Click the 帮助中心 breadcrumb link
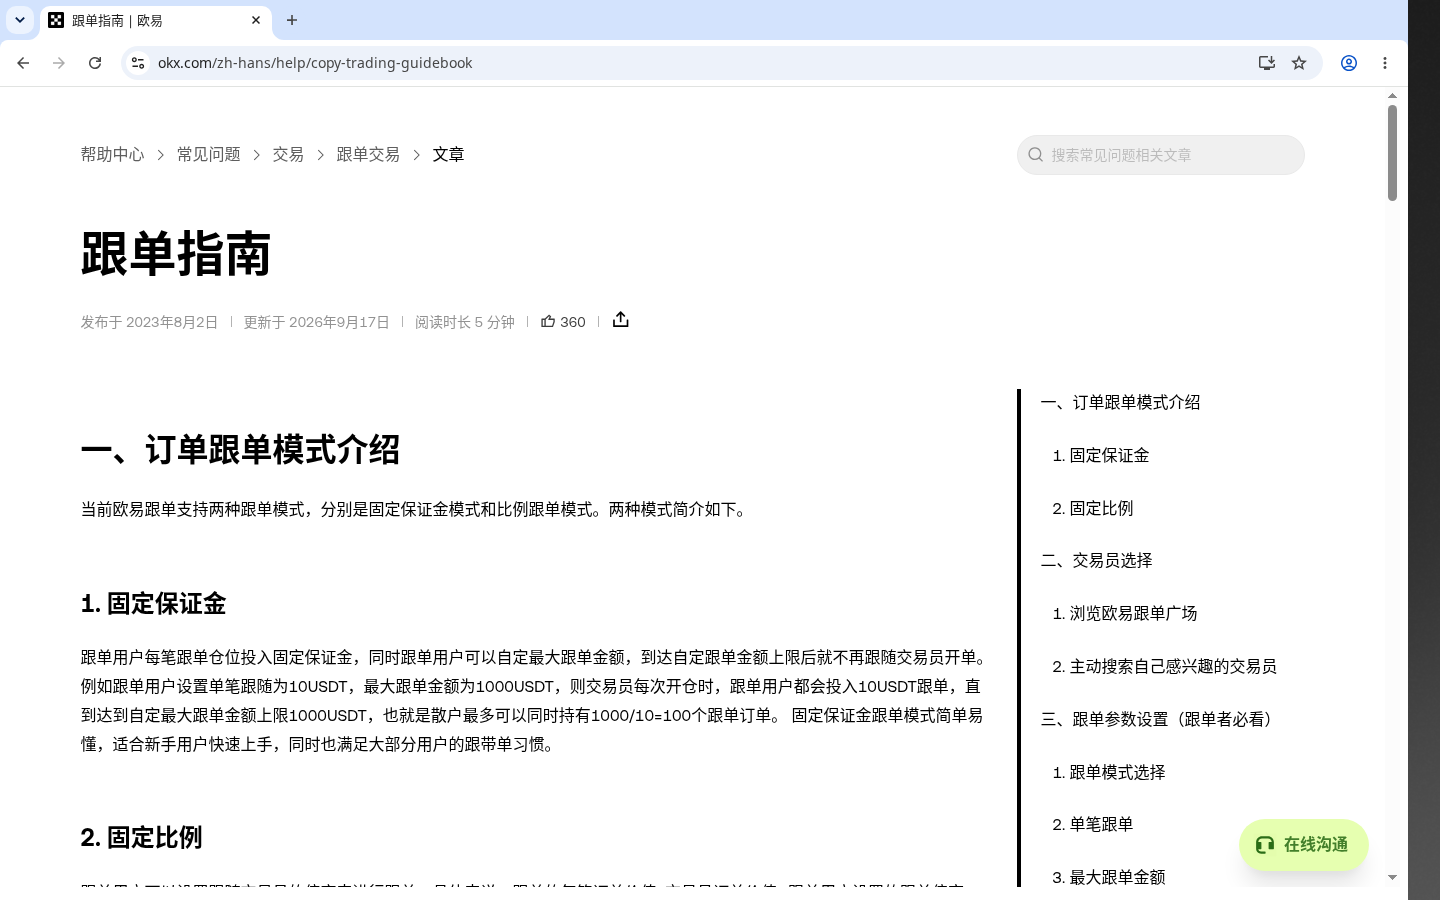The height and width of the screenshot is (900, 1440). pyautogui.click(x=112, y=154)
